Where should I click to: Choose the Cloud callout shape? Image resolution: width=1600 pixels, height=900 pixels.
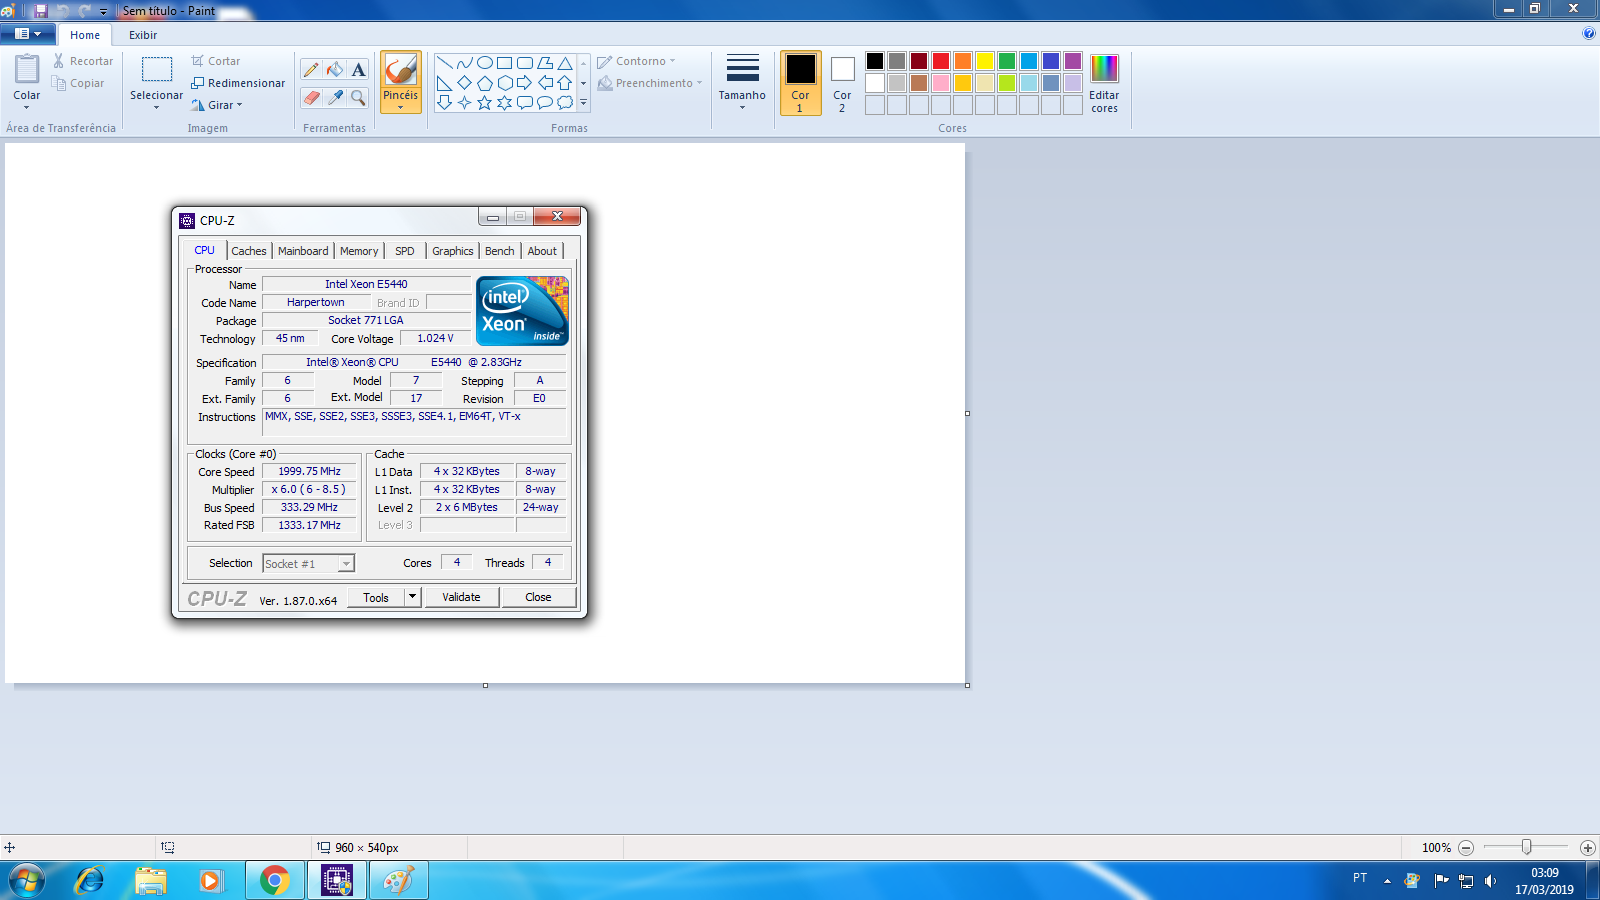[x=565, y=102]
